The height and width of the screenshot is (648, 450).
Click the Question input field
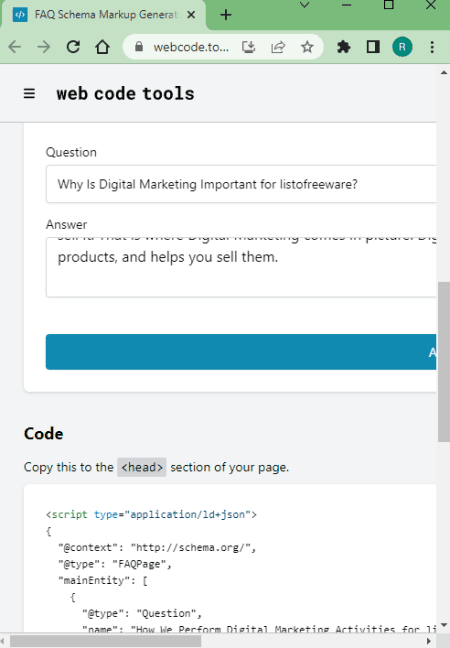(x=241, y=184)
